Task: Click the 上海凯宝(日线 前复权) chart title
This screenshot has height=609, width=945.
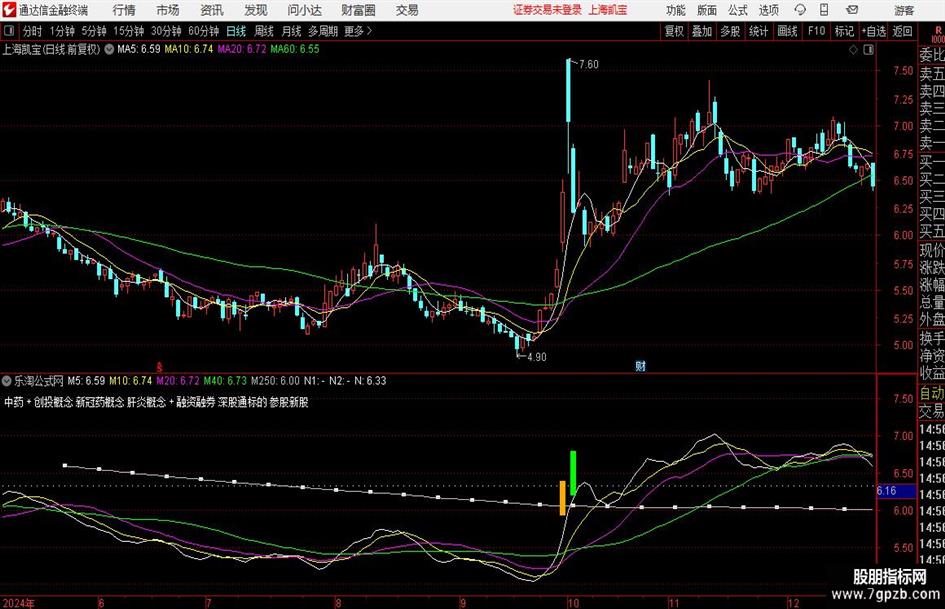Action: 51,49
